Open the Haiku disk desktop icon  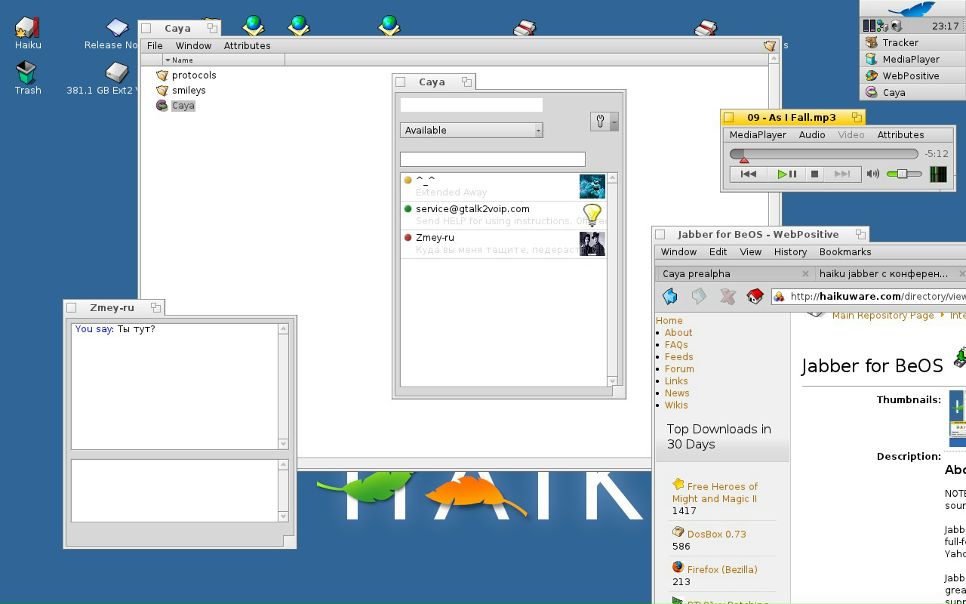(x=27, y=27)
